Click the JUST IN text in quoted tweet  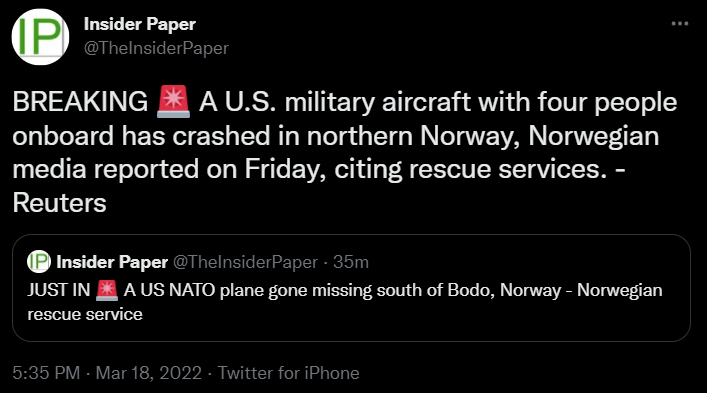(x=59, y=290)
